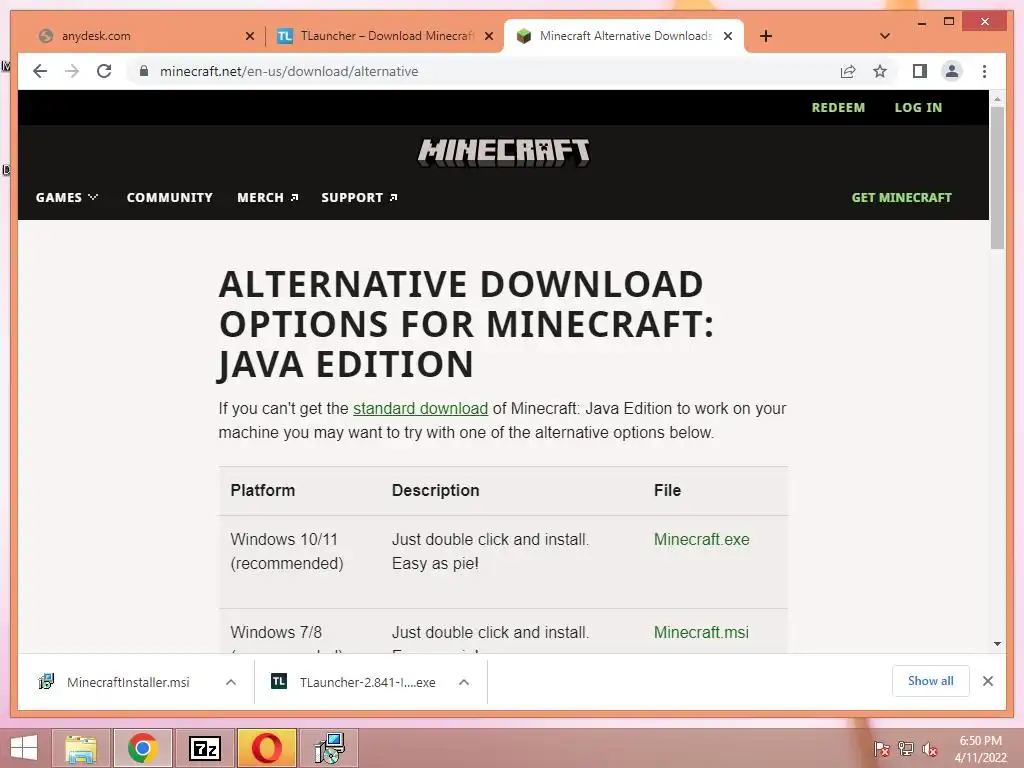Screen dimensions: 1024x768
Task: Open 7-Zip from the taskbar
Action: pyautogui.click(x=205, y=748)
